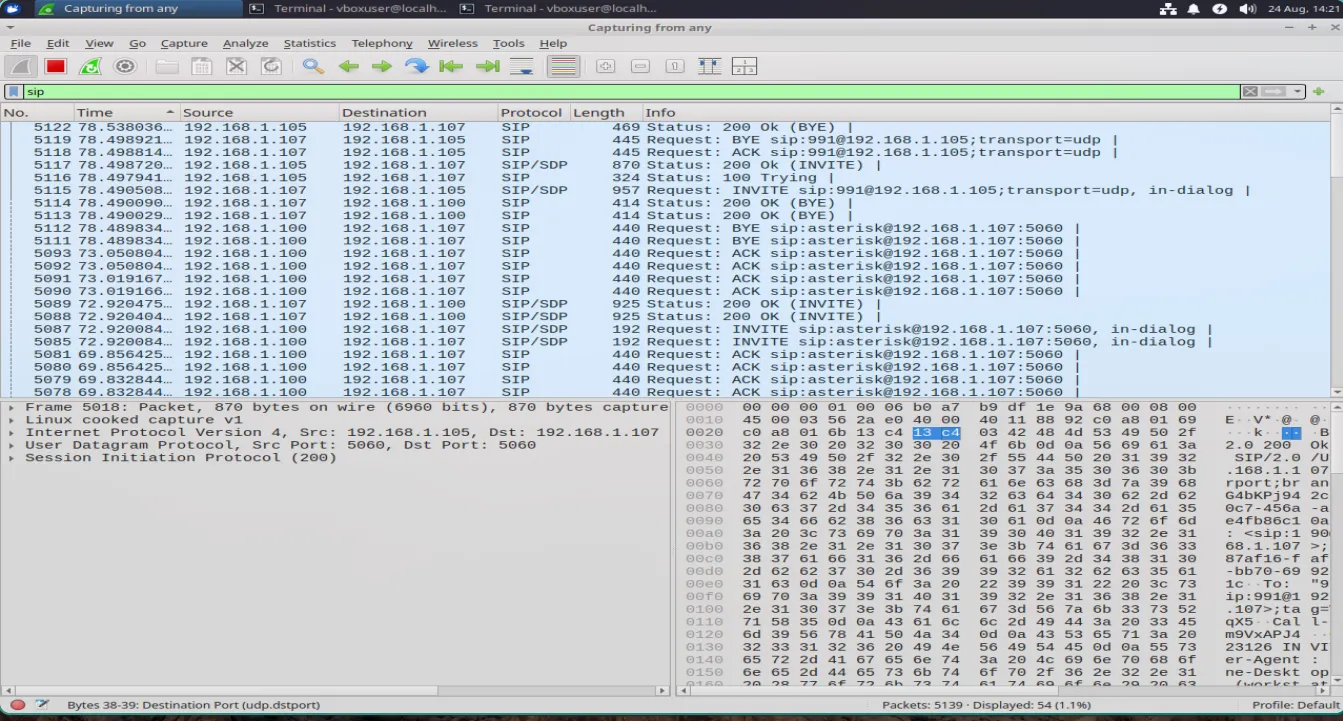Select packet 5122 Status 200 Ok (BYE)
This screenshot has height=721, width=1343.
point(666,127)
